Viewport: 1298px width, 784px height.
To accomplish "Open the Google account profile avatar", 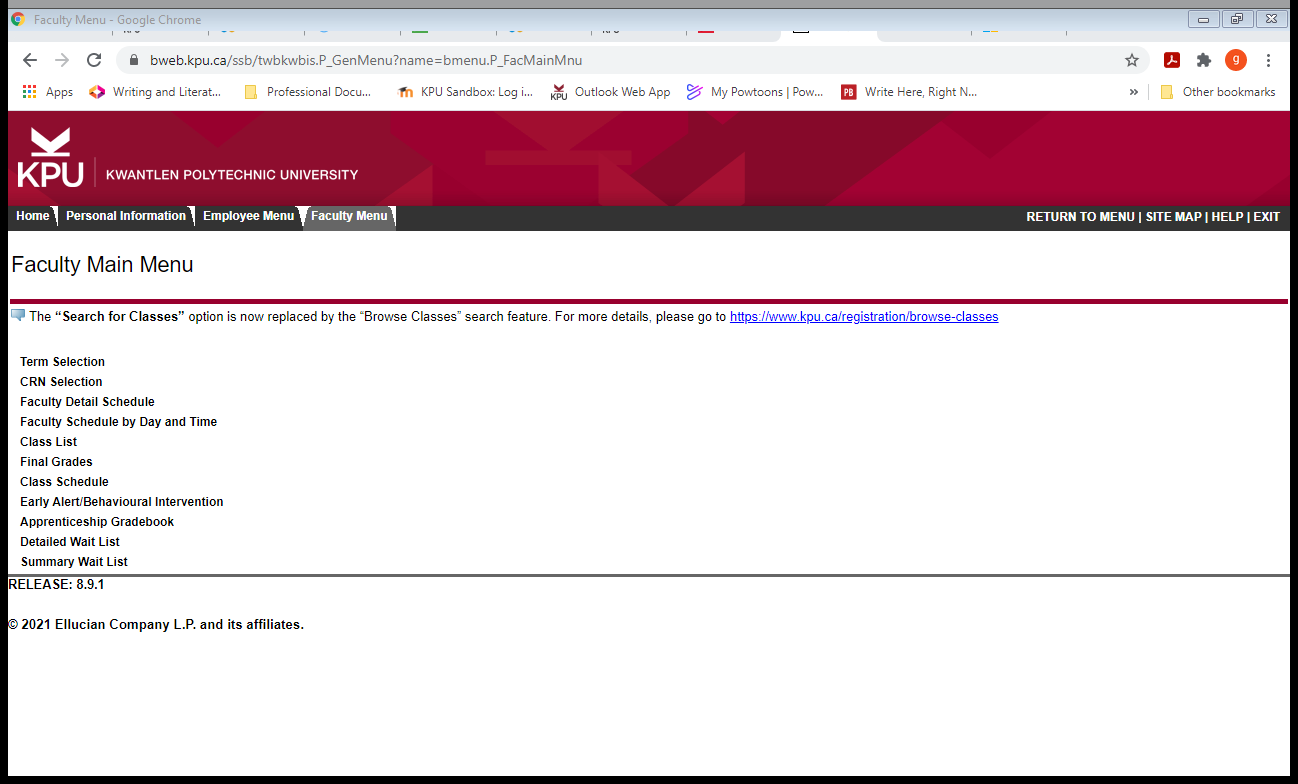I will [1236, 60].
